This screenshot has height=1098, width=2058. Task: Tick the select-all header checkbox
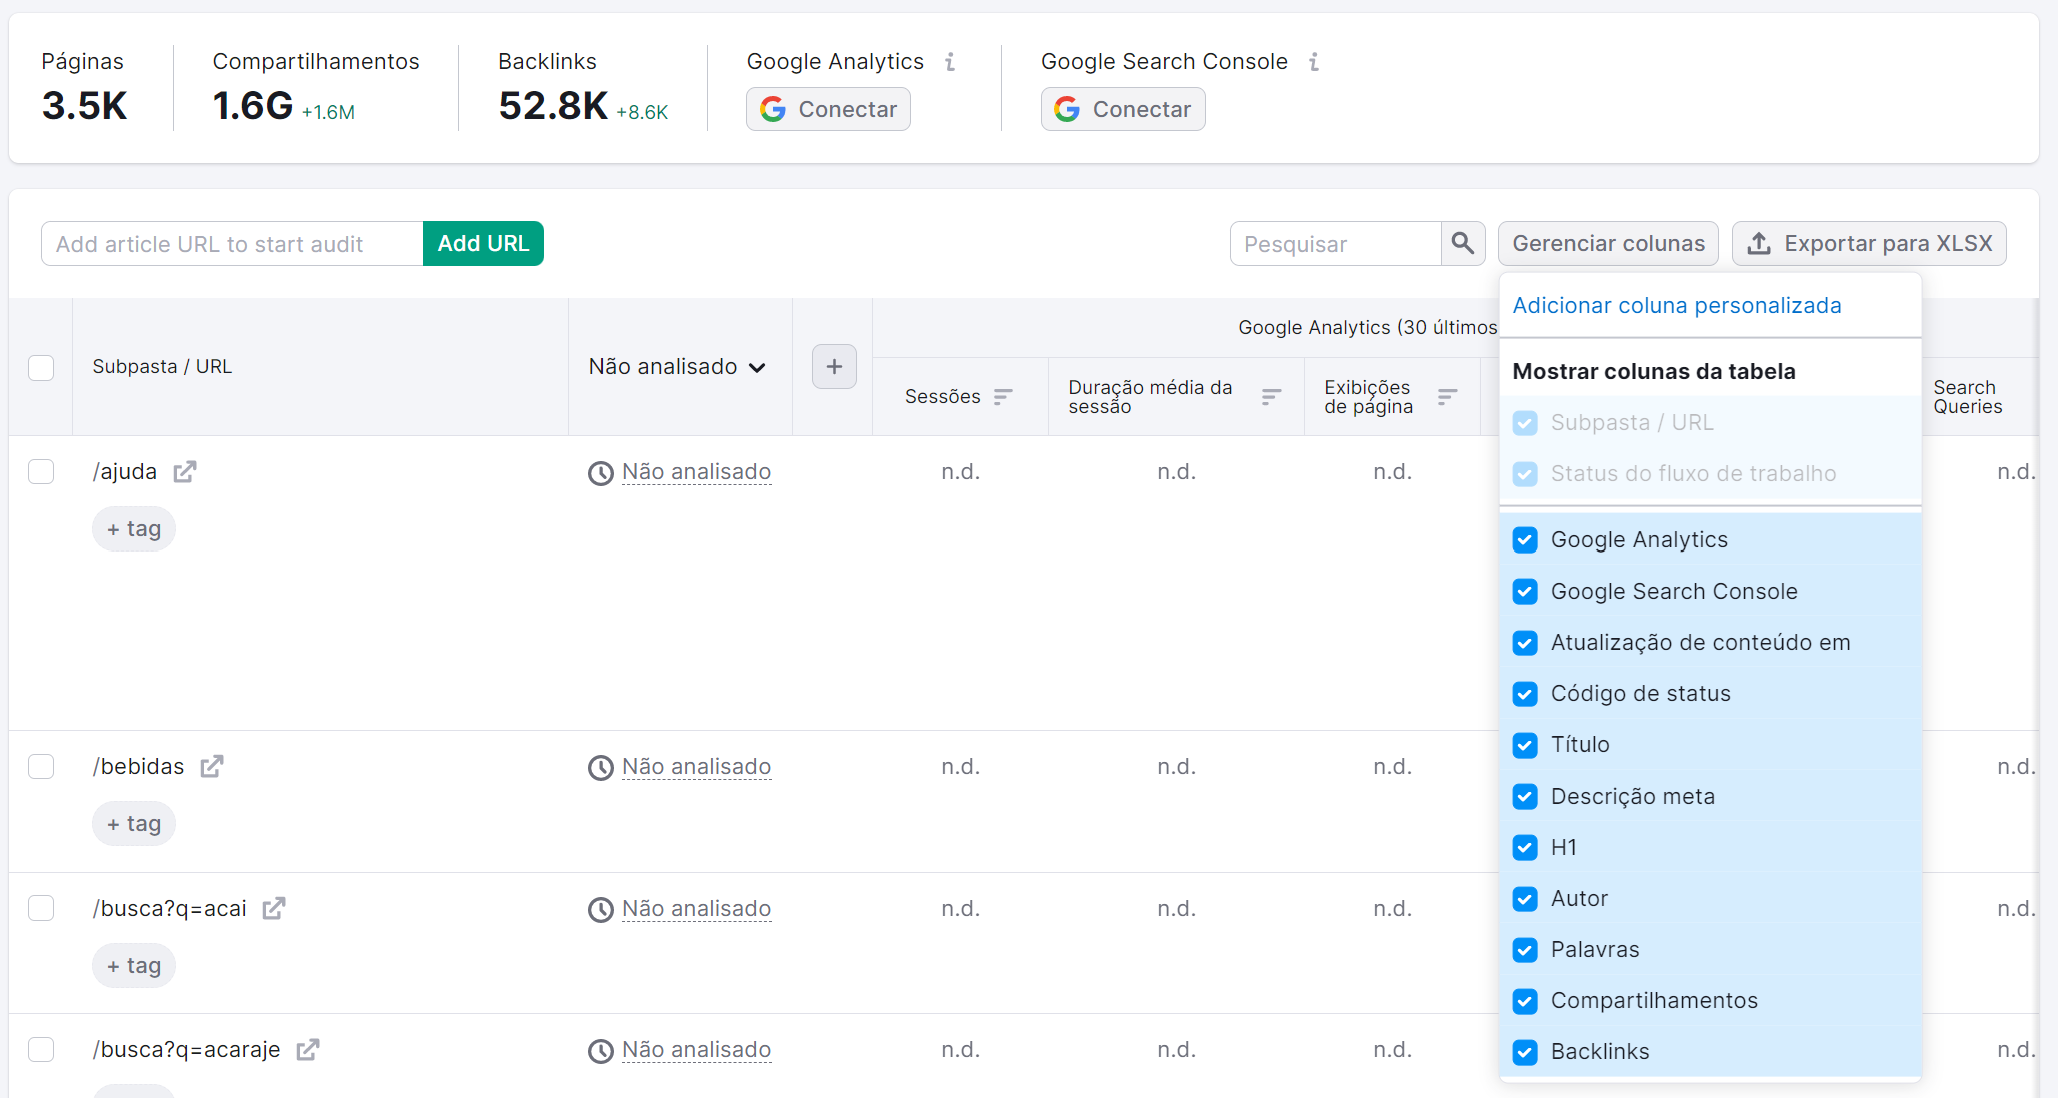pyautogui.click(x=41, y=367)
